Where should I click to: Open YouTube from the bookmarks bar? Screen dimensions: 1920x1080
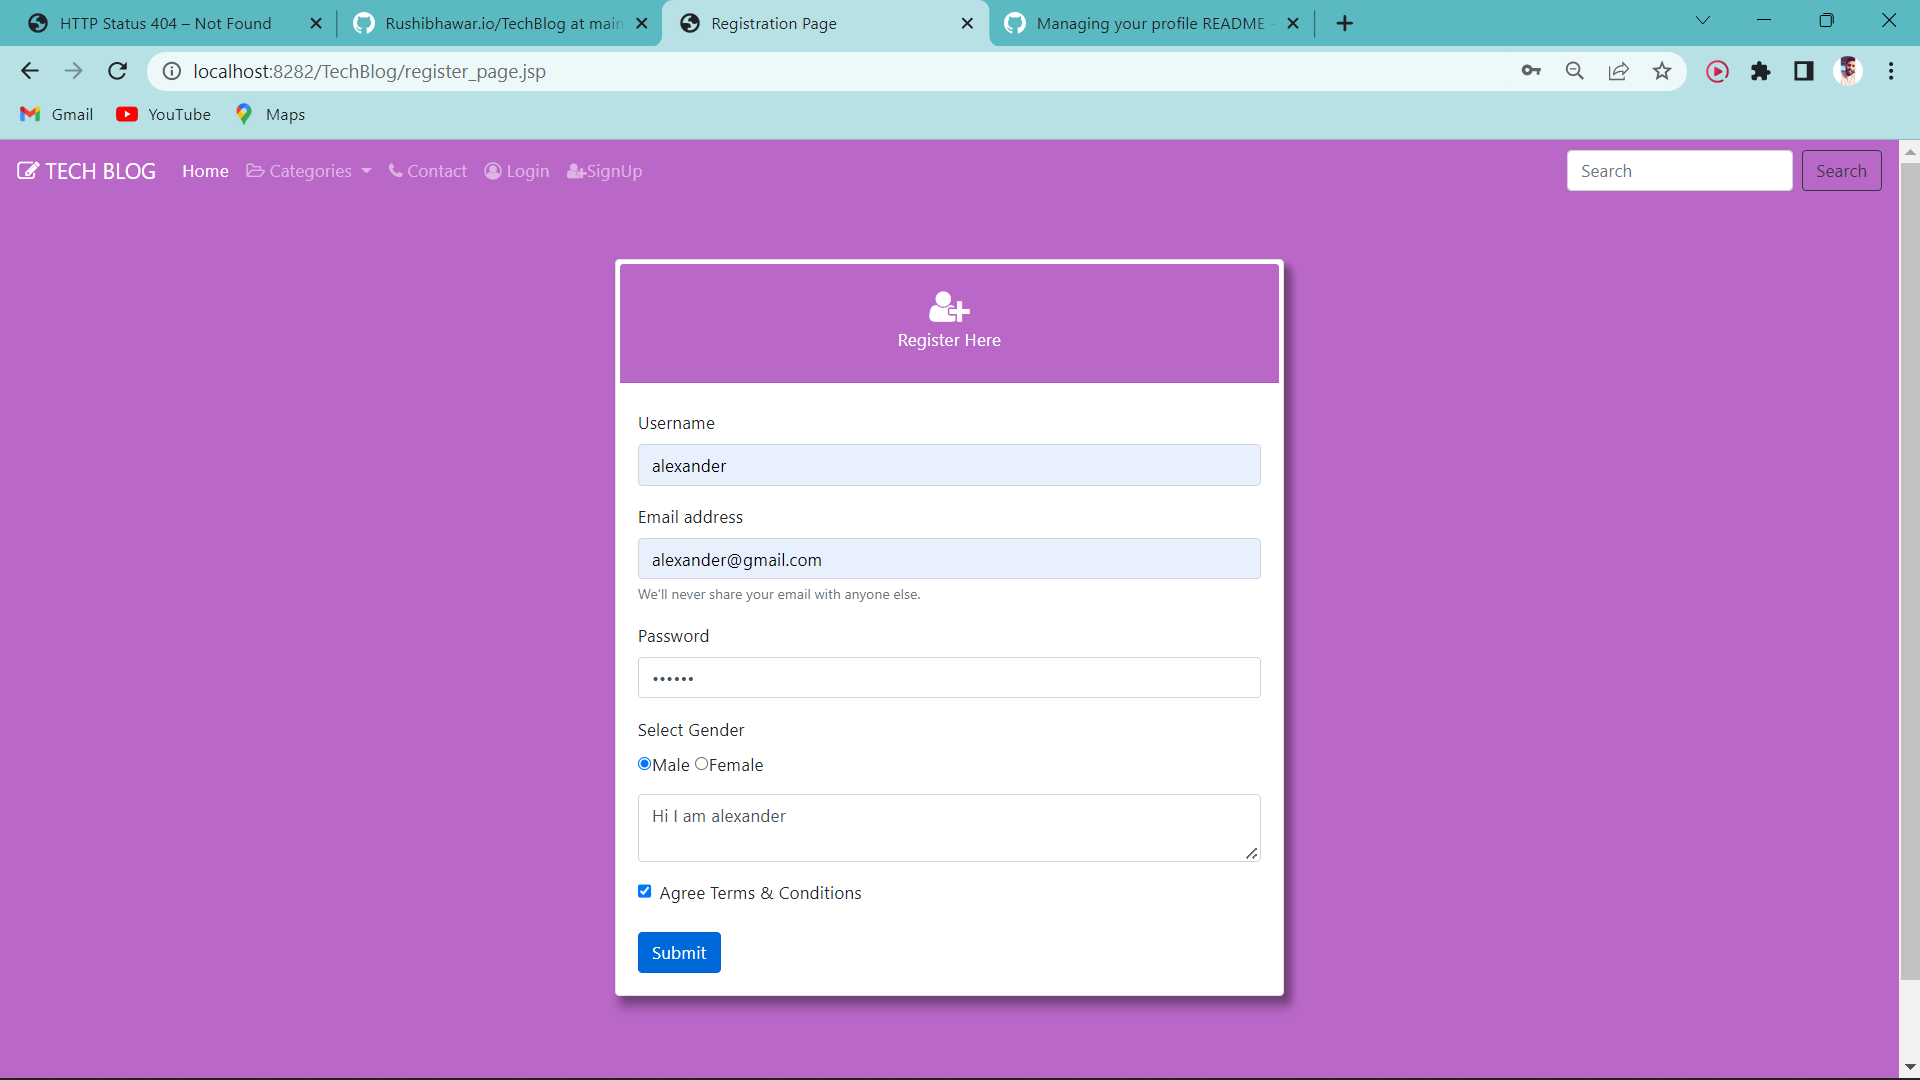163,114
